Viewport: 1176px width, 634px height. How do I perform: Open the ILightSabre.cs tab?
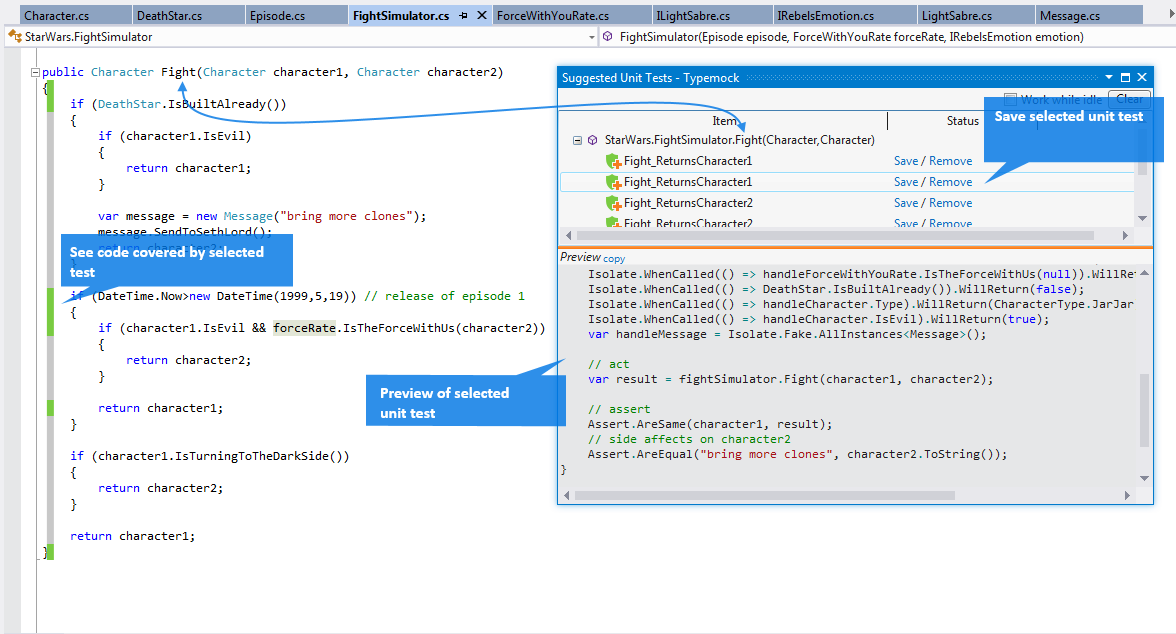pyautogui.click(x=692, y=16)
